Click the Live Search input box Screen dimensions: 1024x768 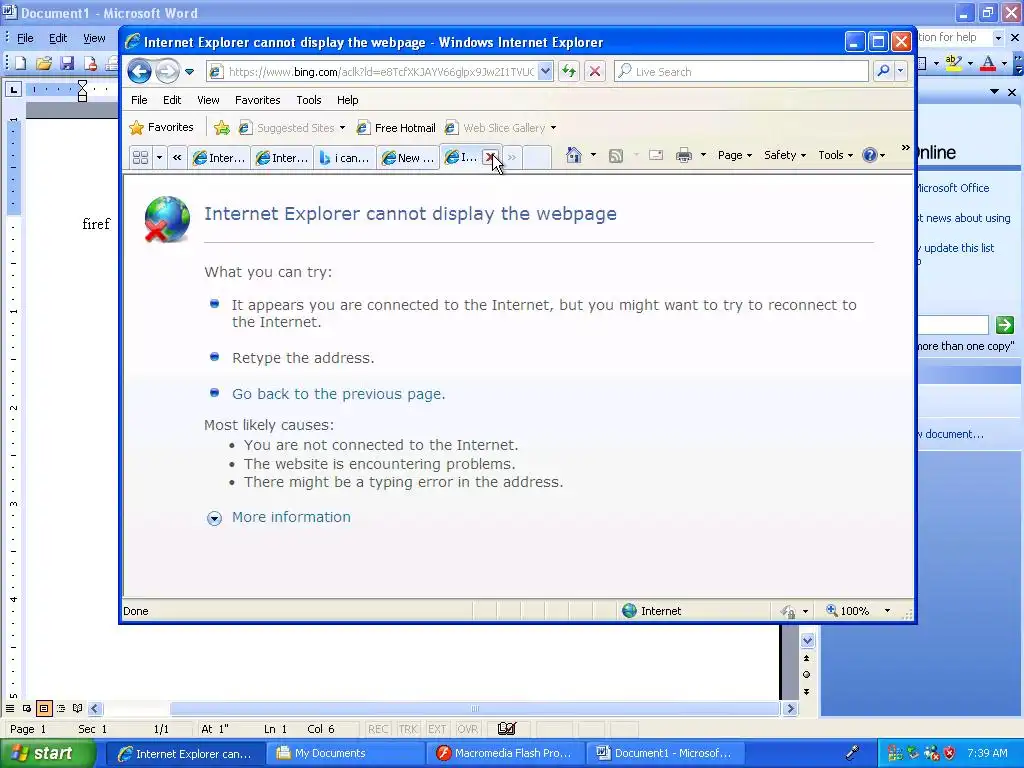coord(741,72)
